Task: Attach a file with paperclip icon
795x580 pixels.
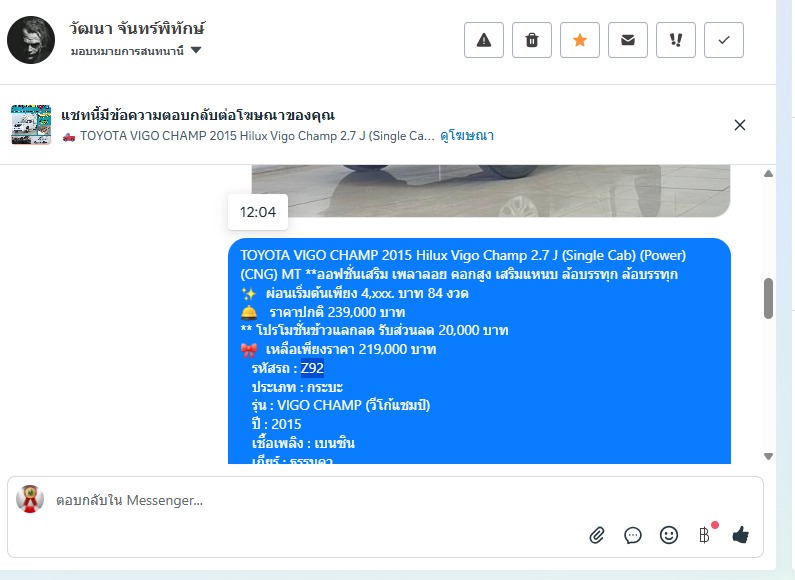Action: 597,535
